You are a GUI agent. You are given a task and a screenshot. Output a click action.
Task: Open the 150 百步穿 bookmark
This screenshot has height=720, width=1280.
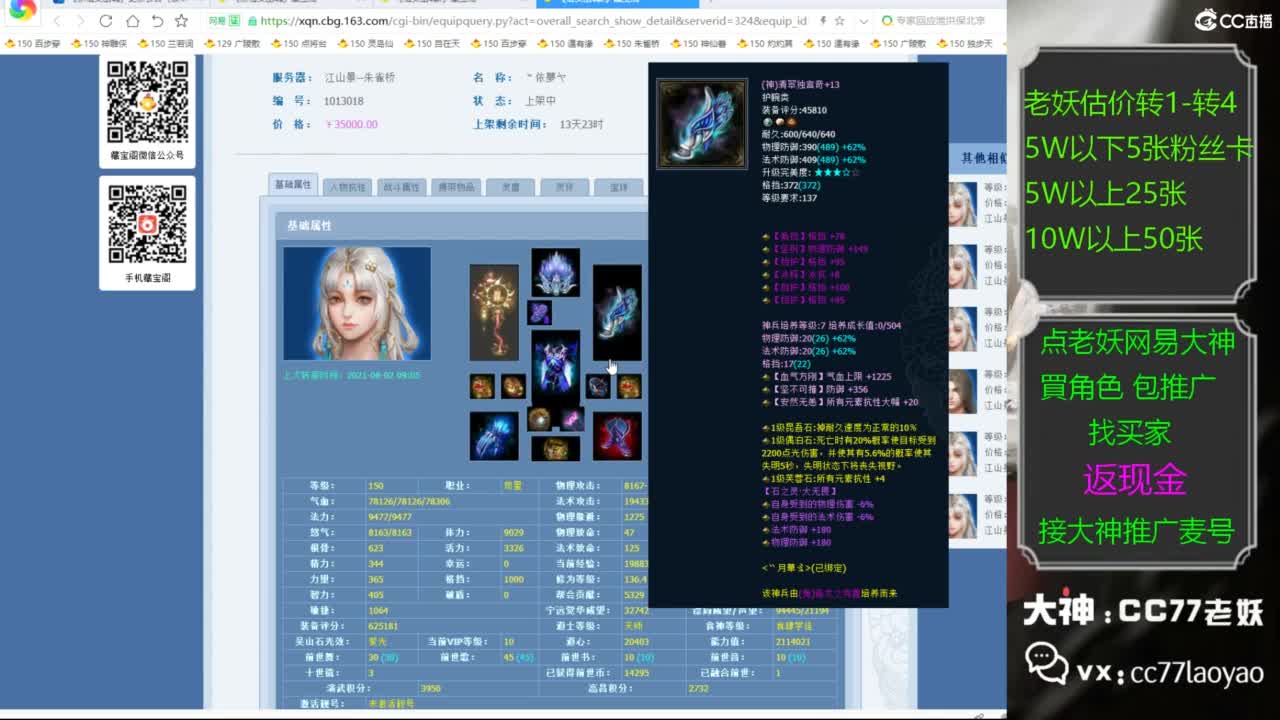(34, 43)
